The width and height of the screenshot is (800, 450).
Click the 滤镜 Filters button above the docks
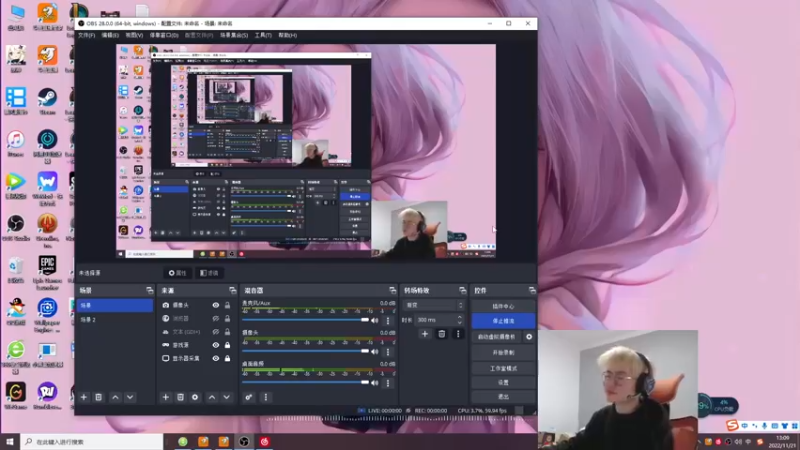click(209, 273)
